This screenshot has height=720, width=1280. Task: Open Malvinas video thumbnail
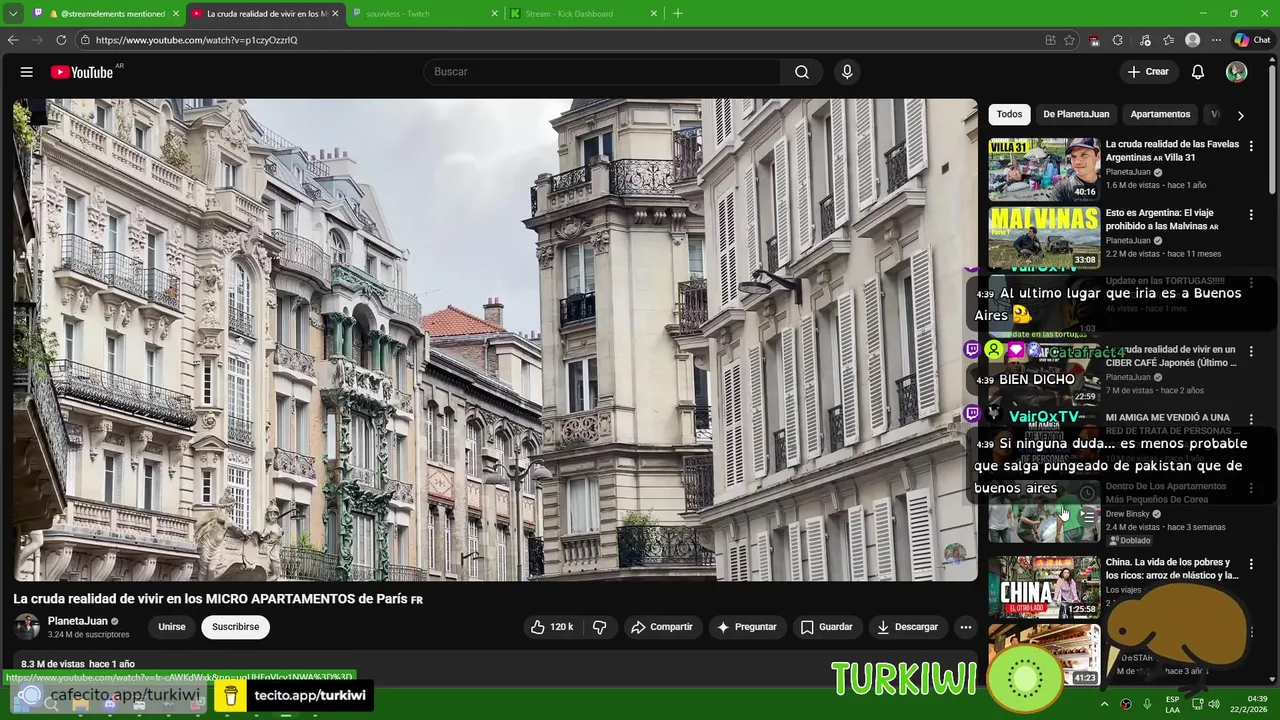[1044, 238]
